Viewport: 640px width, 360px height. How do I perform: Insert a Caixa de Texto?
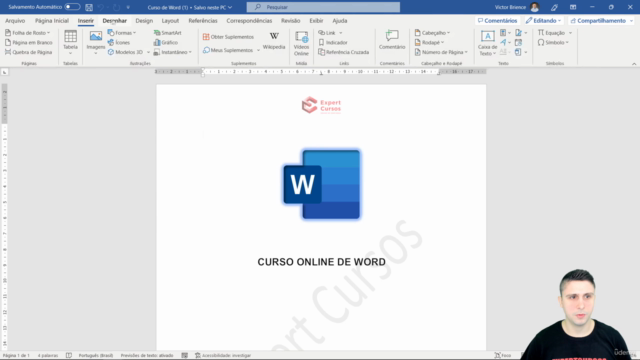click(x=487, y=43)
